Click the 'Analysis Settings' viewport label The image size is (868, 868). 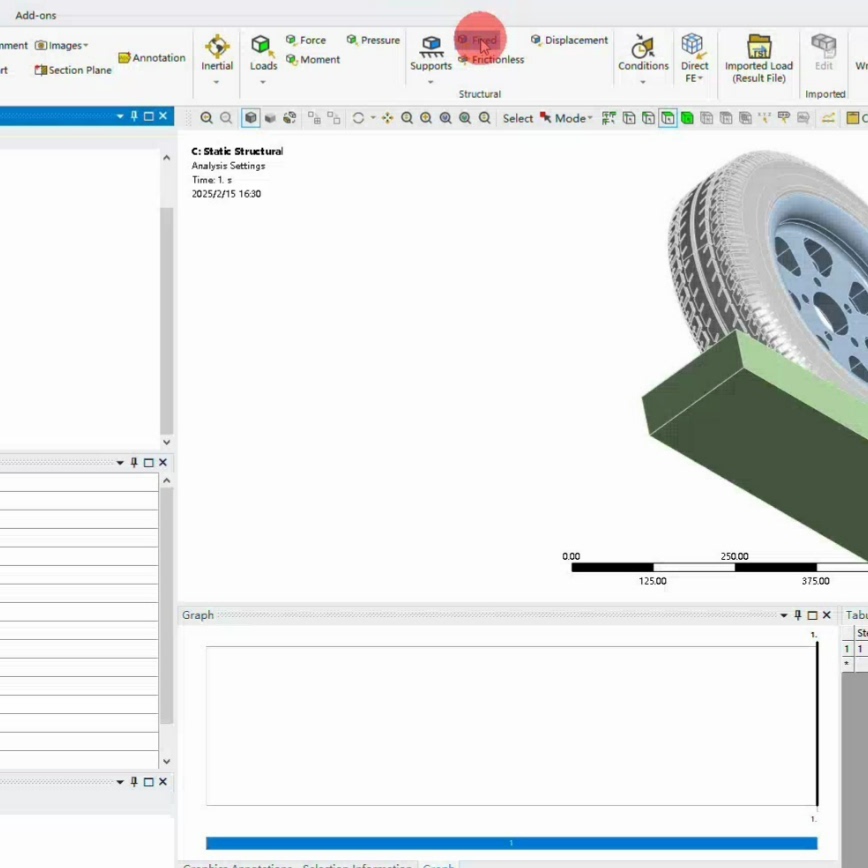tap(228, 166)
